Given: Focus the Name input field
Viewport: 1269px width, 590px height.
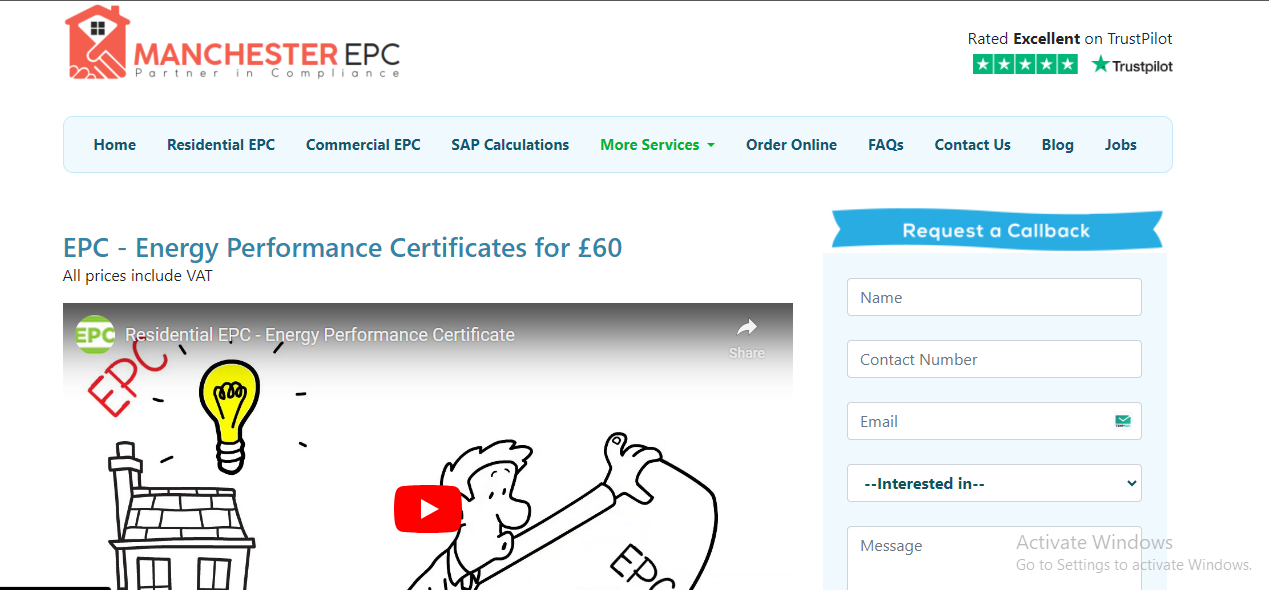Looking at the screenshot, I should coord(994,297).
